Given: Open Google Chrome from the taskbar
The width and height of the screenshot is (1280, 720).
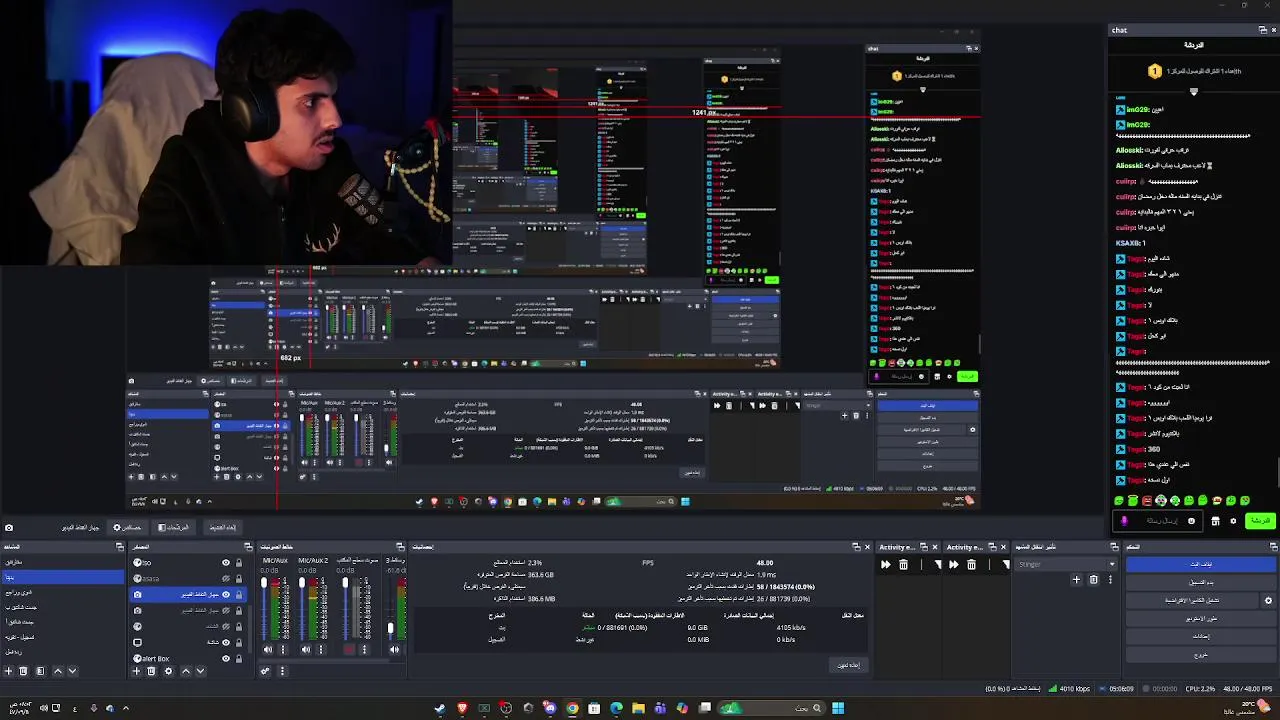Looking at the screenshot, I should [x=572, y=708].
